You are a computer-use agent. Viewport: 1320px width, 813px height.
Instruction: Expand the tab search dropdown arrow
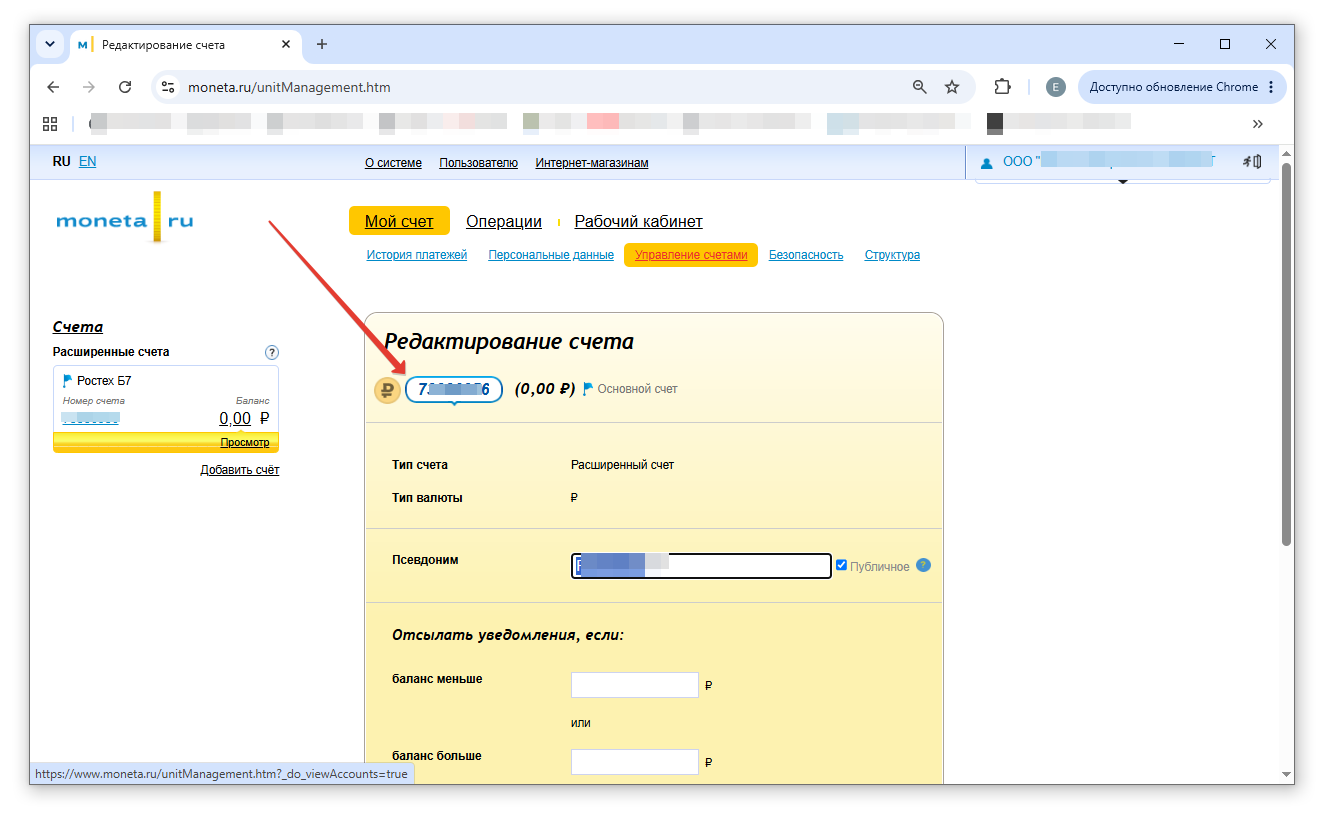49,44
